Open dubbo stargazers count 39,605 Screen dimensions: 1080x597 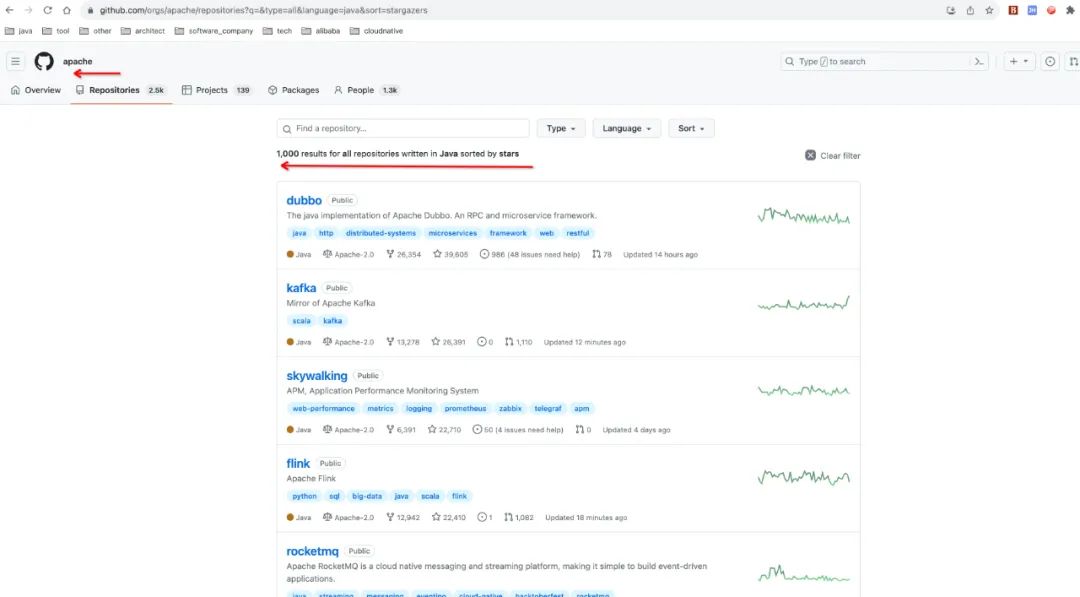coord(450,254)
